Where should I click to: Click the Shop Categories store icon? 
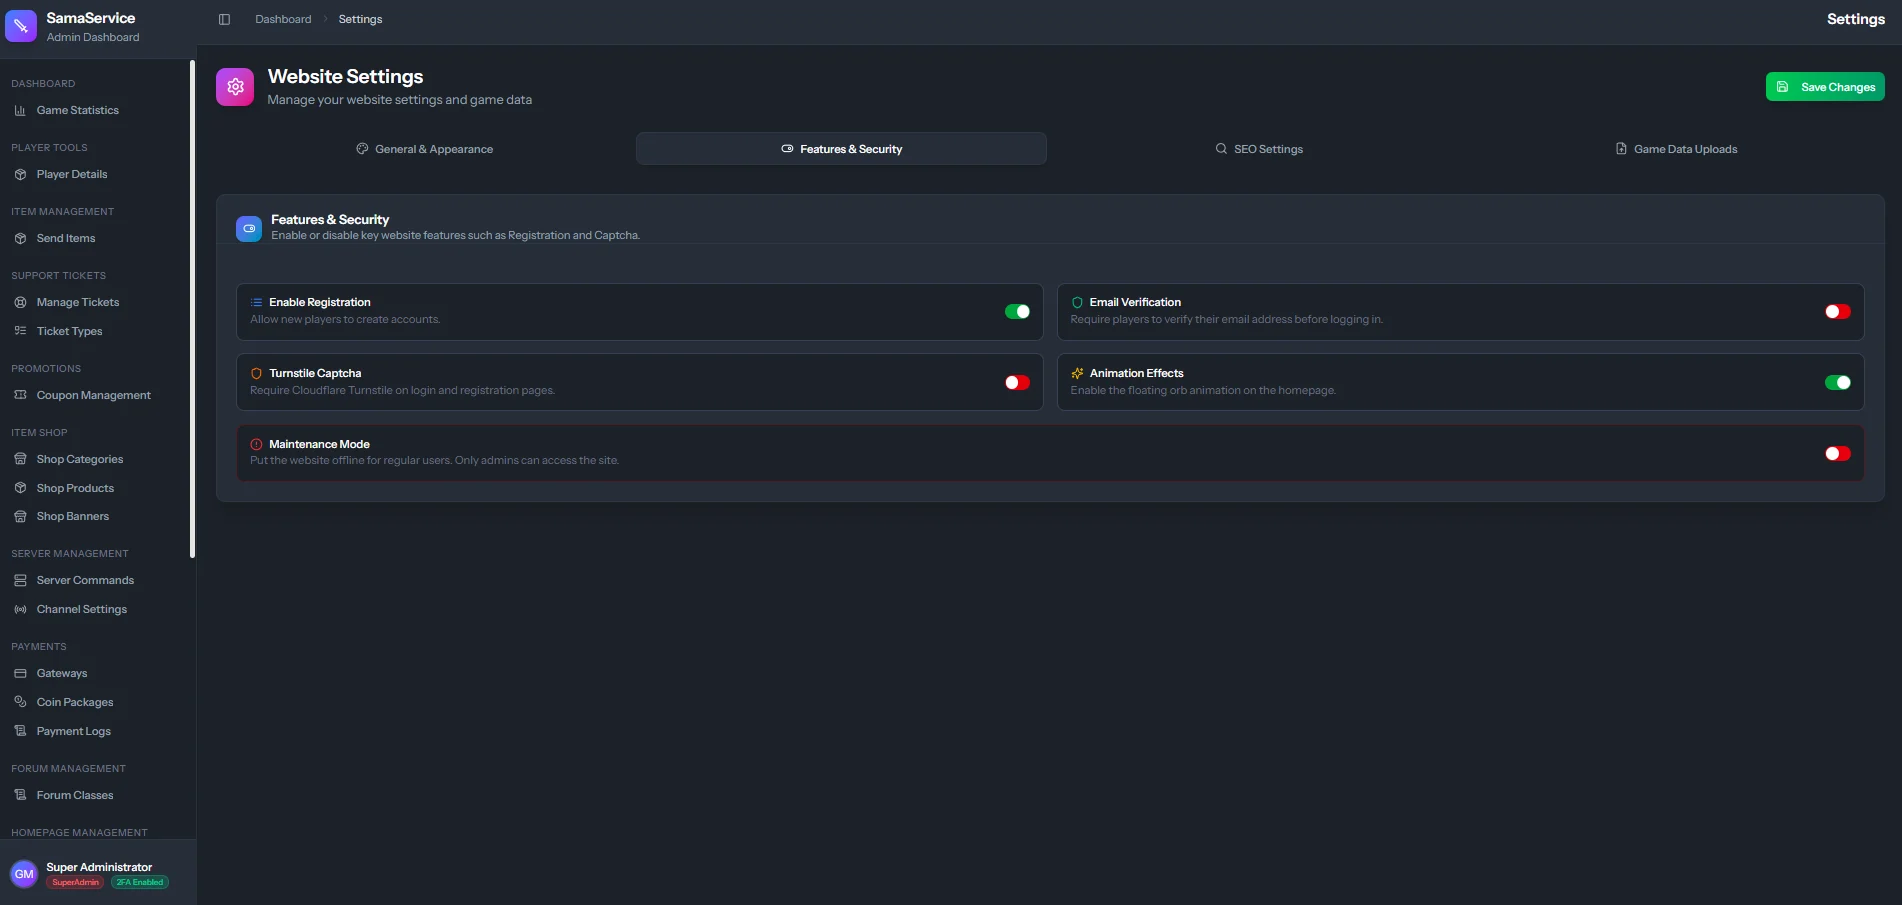pos(20,459)
